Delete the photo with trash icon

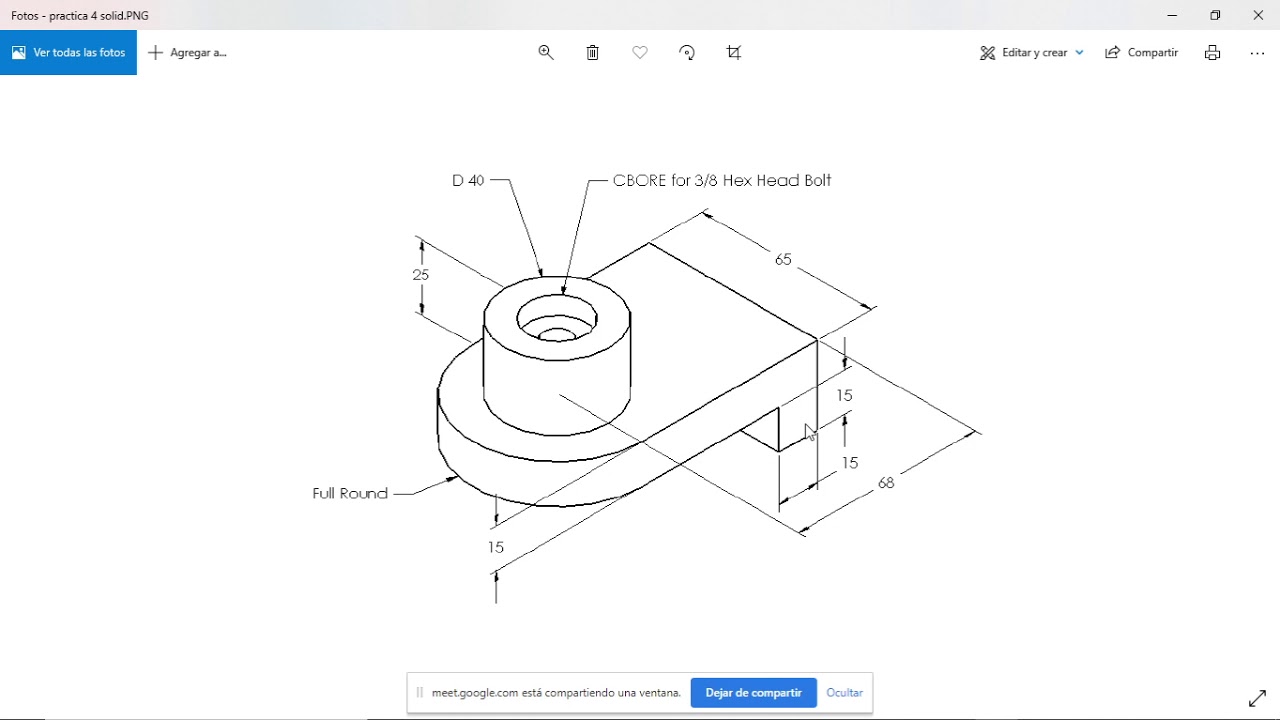[593, 53]
